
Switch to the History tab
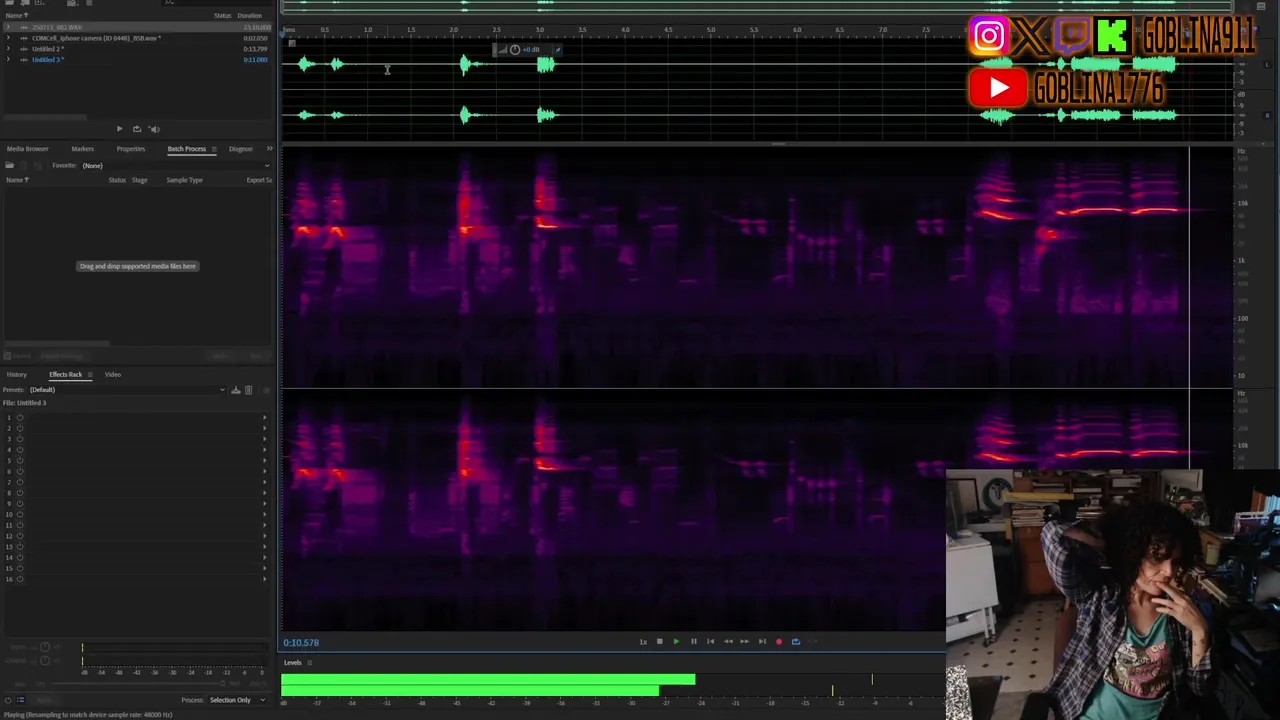[x=17, y=375]
